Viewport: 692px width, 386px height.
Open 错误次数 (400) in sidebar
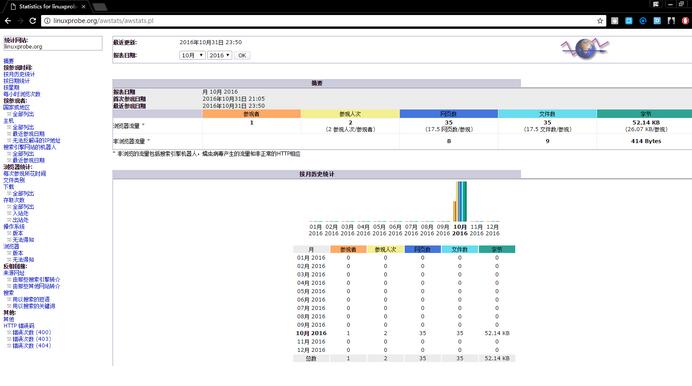click(31, 332)
